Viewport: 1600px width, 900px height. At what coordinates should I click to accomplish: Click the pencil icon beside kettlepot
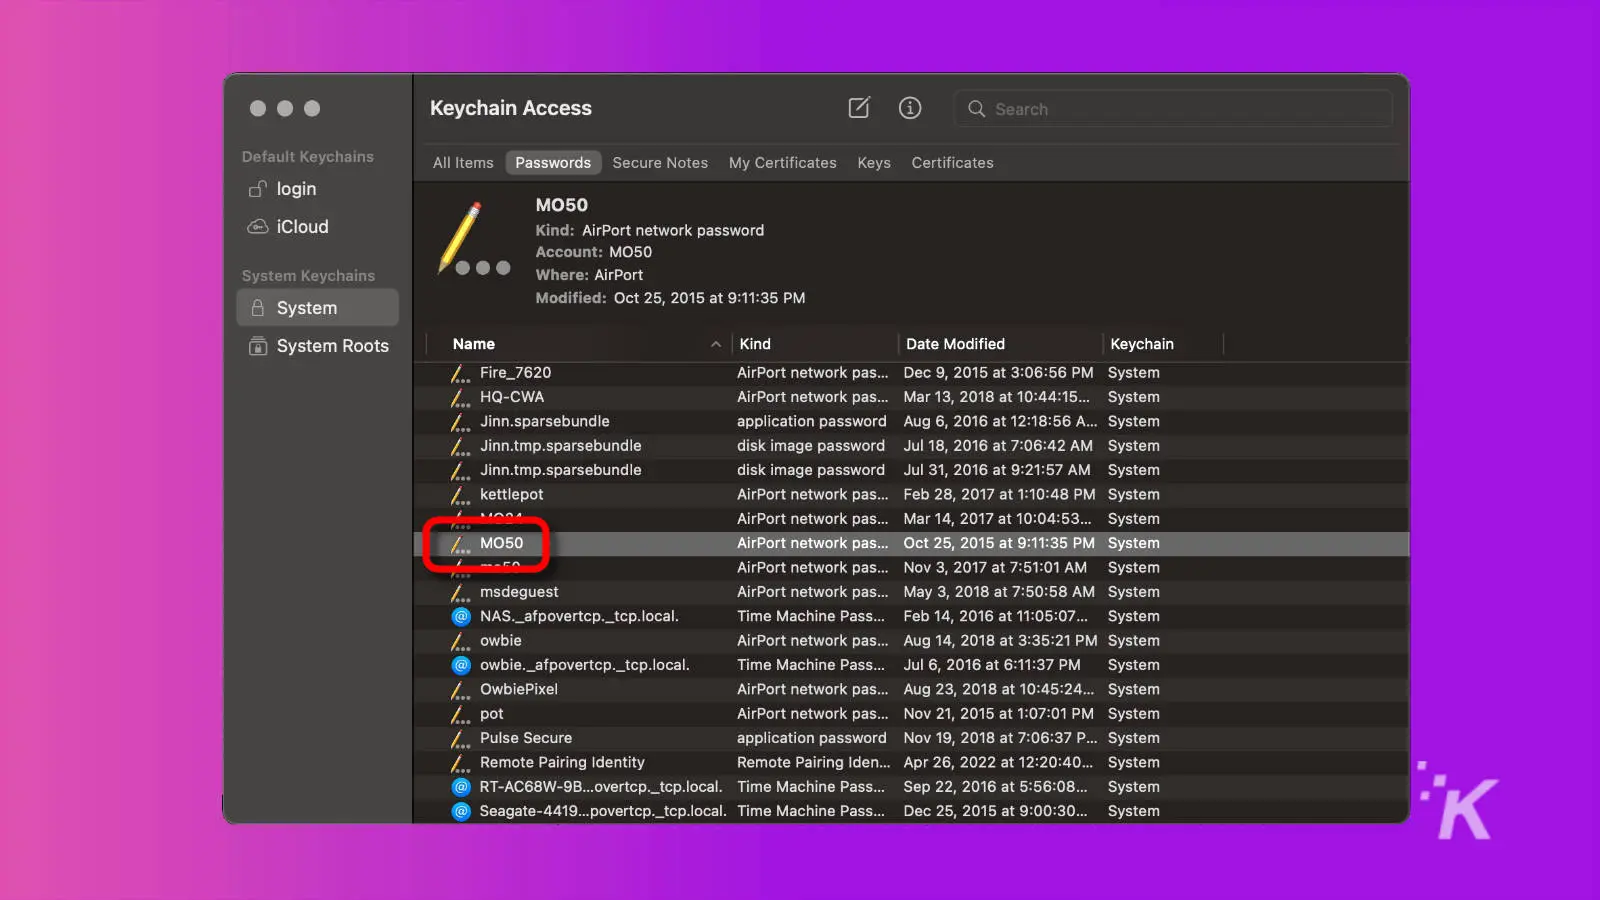pos(460,495)
